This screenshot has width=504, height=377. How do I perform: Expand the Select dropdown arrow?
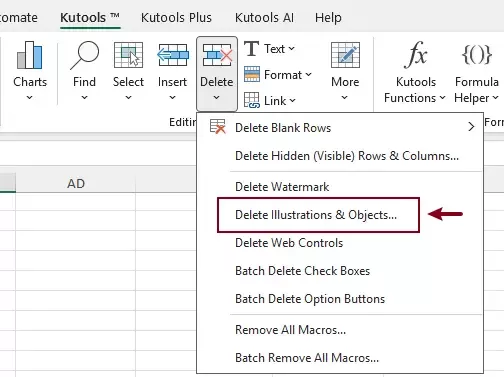(x=128, y=97)
